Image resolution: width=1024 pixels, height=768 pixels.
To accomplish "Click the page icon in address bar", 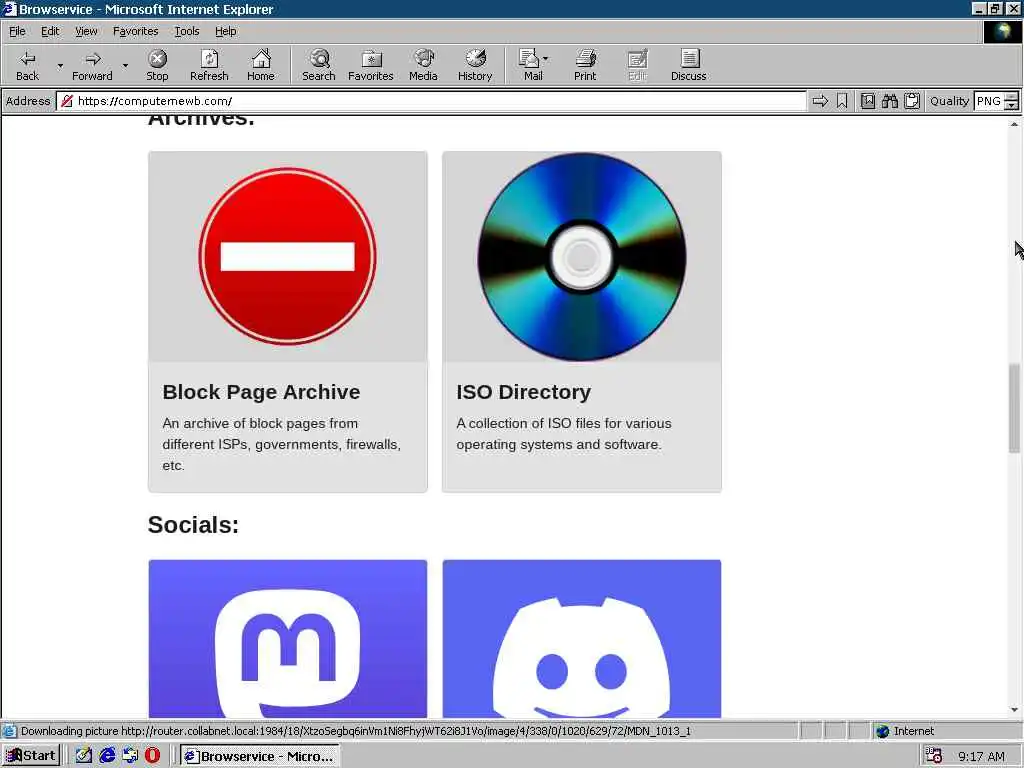I will coord(67,101).
